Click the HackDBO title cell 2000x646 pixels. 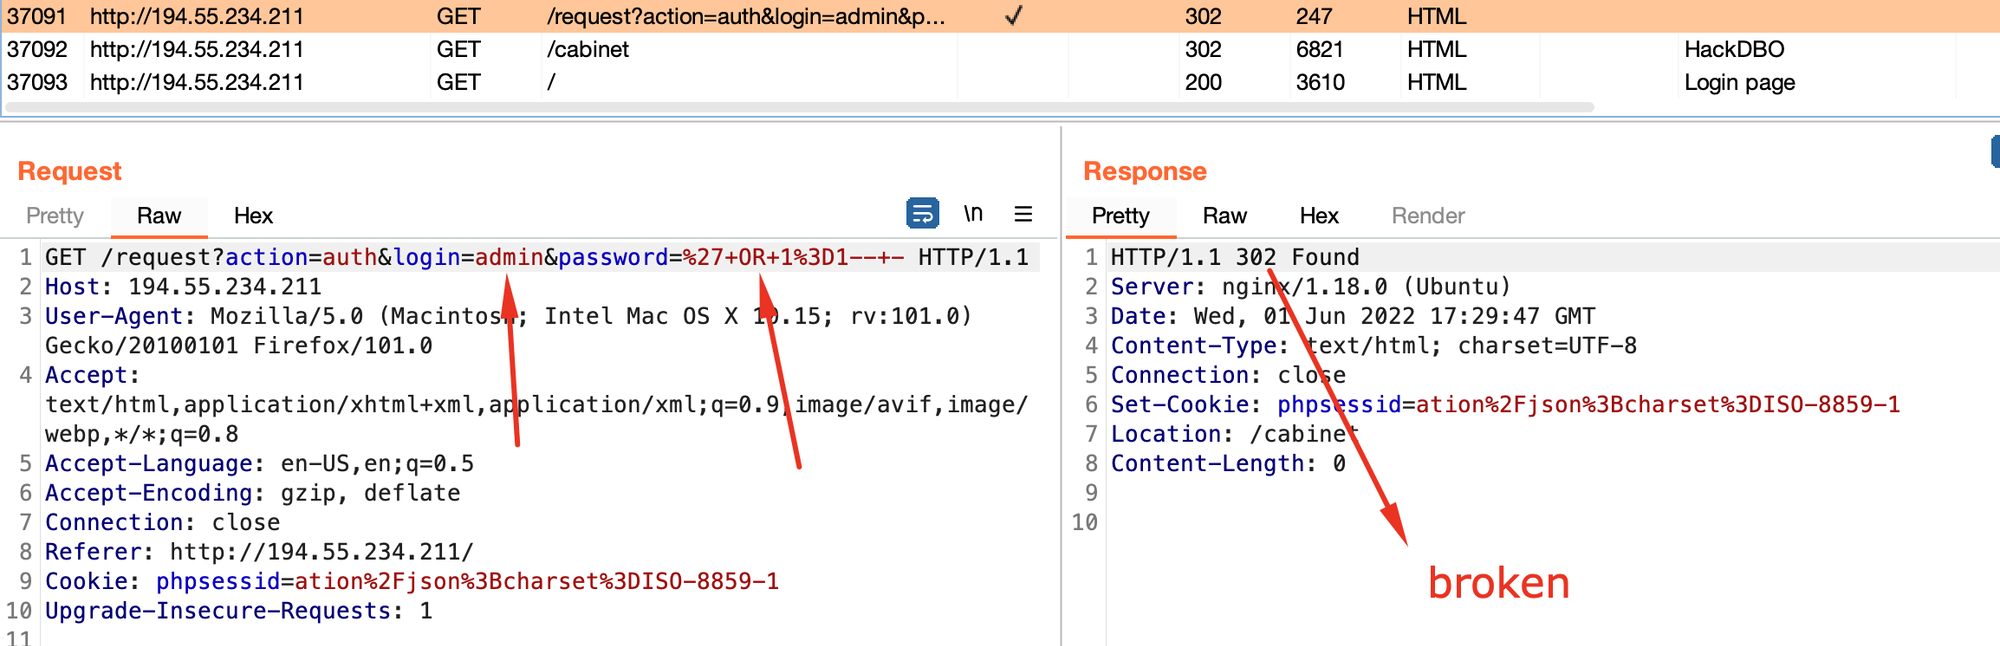1734,49
